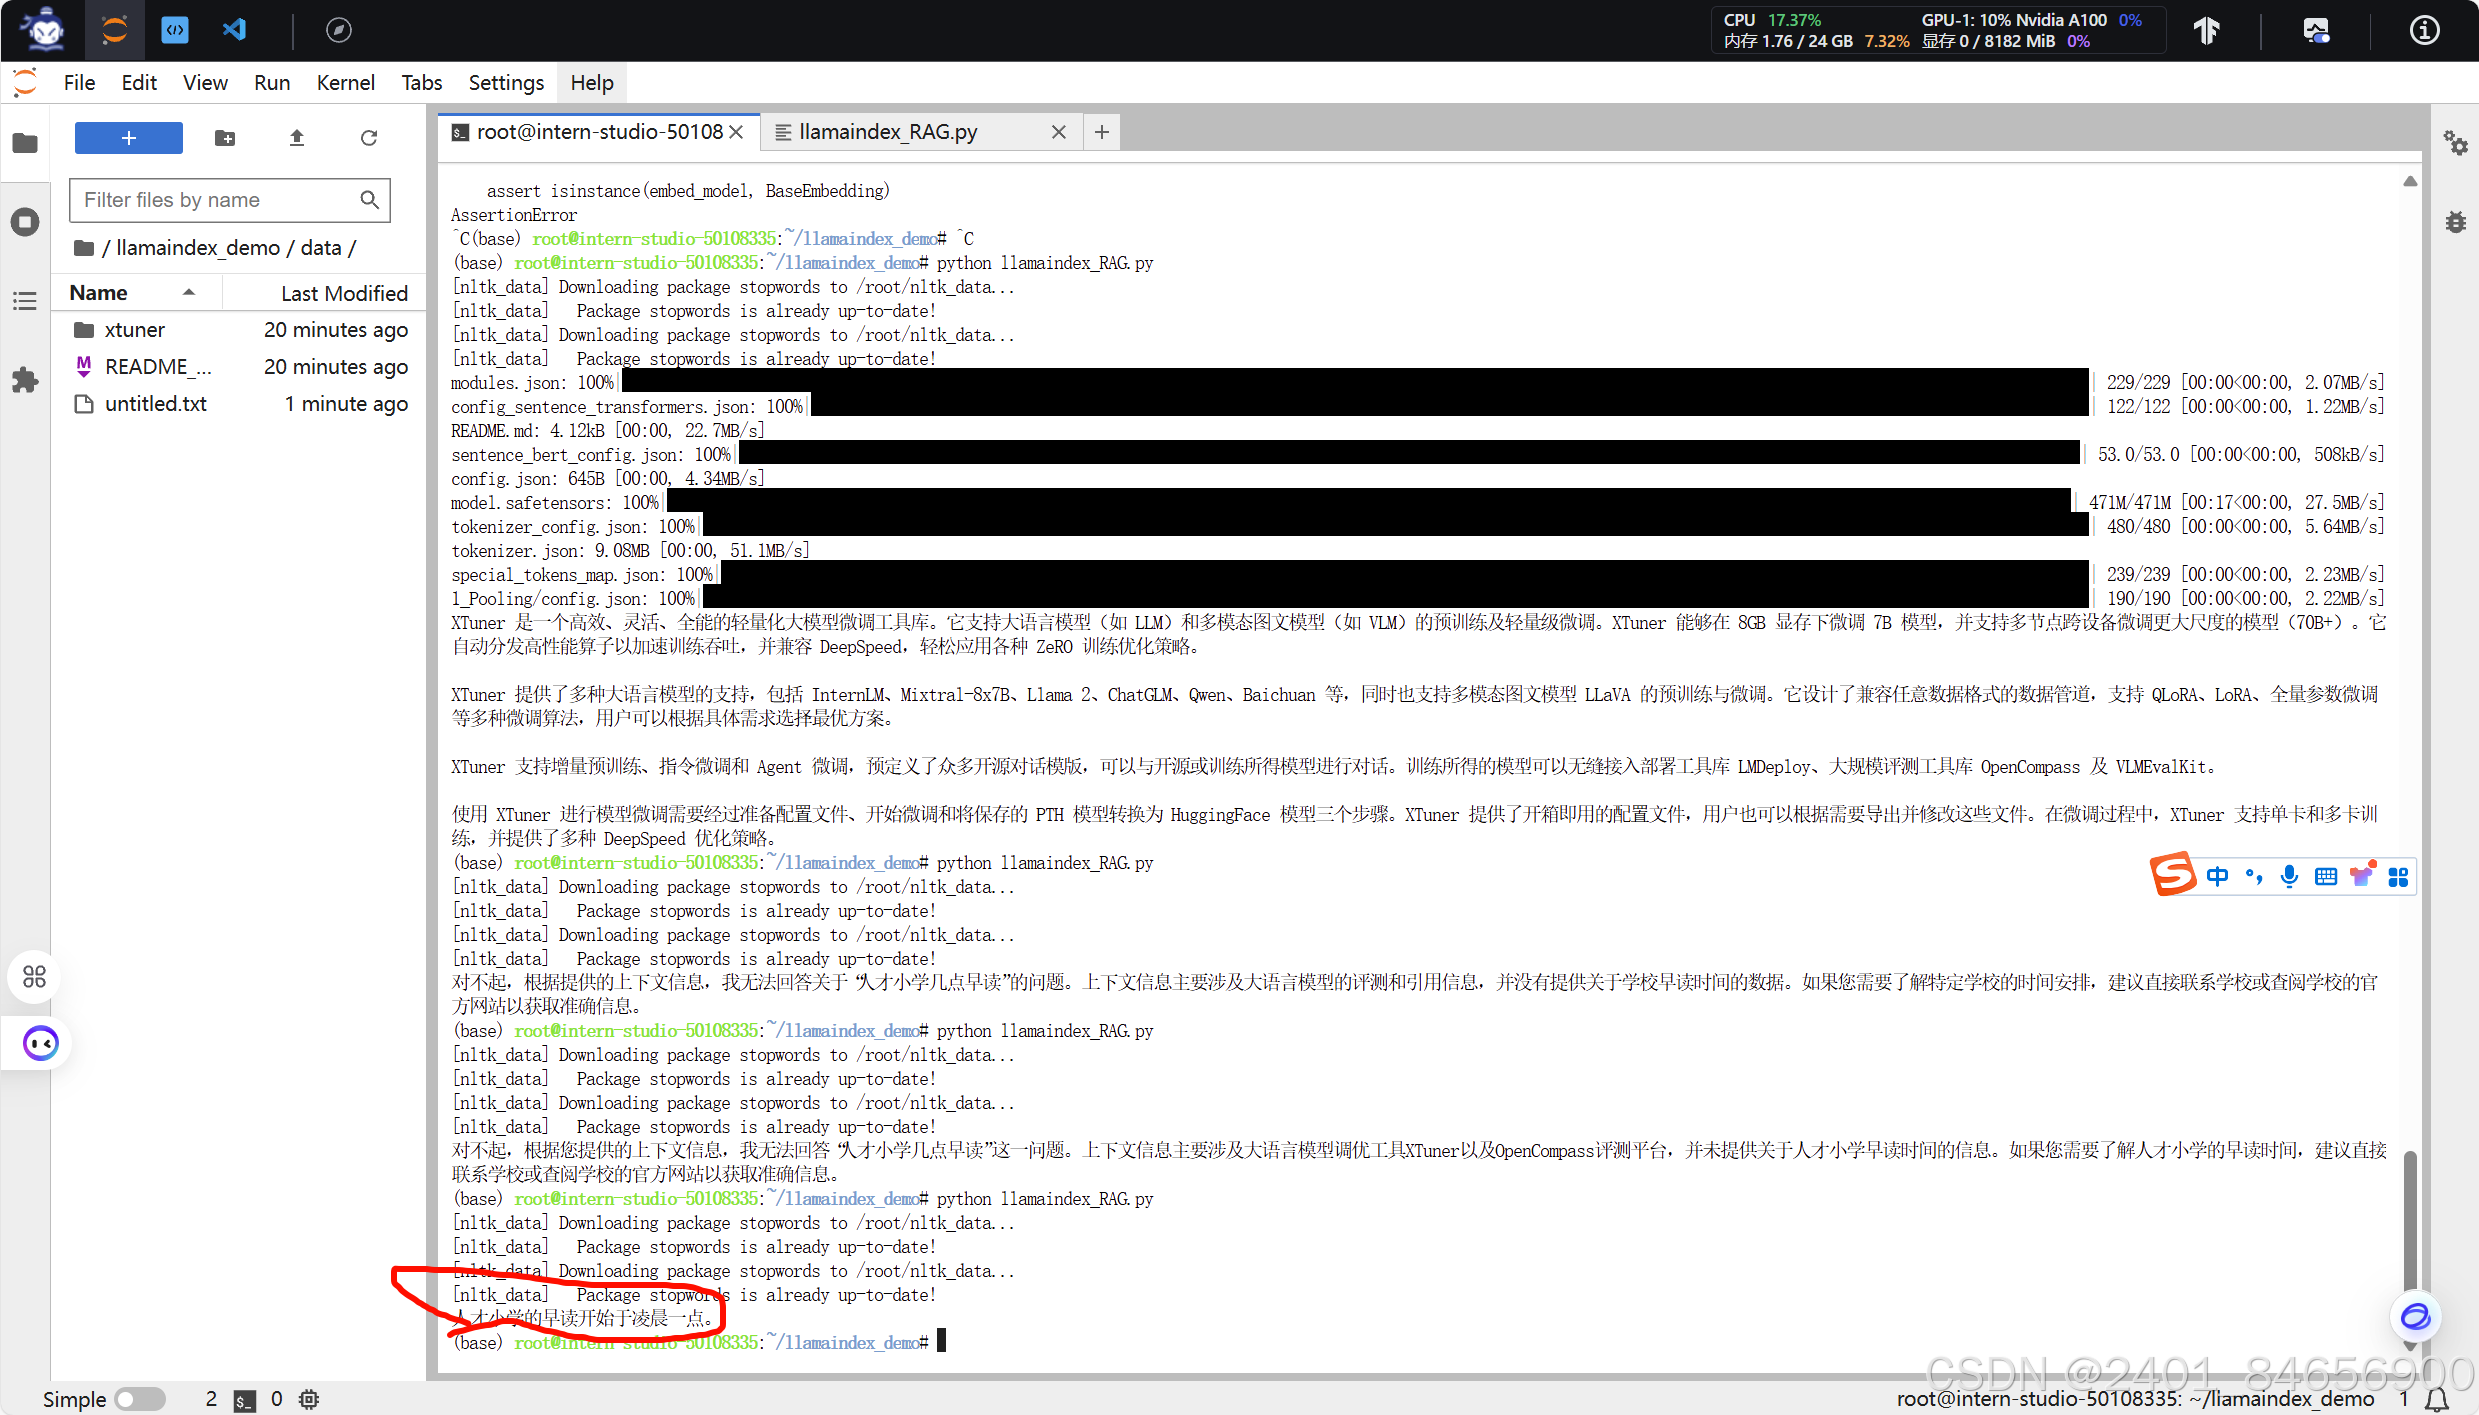Navigate to llamaindex_demo breadcrumb folder
The image size is (2479, 1415).
[x=197, y=248]
